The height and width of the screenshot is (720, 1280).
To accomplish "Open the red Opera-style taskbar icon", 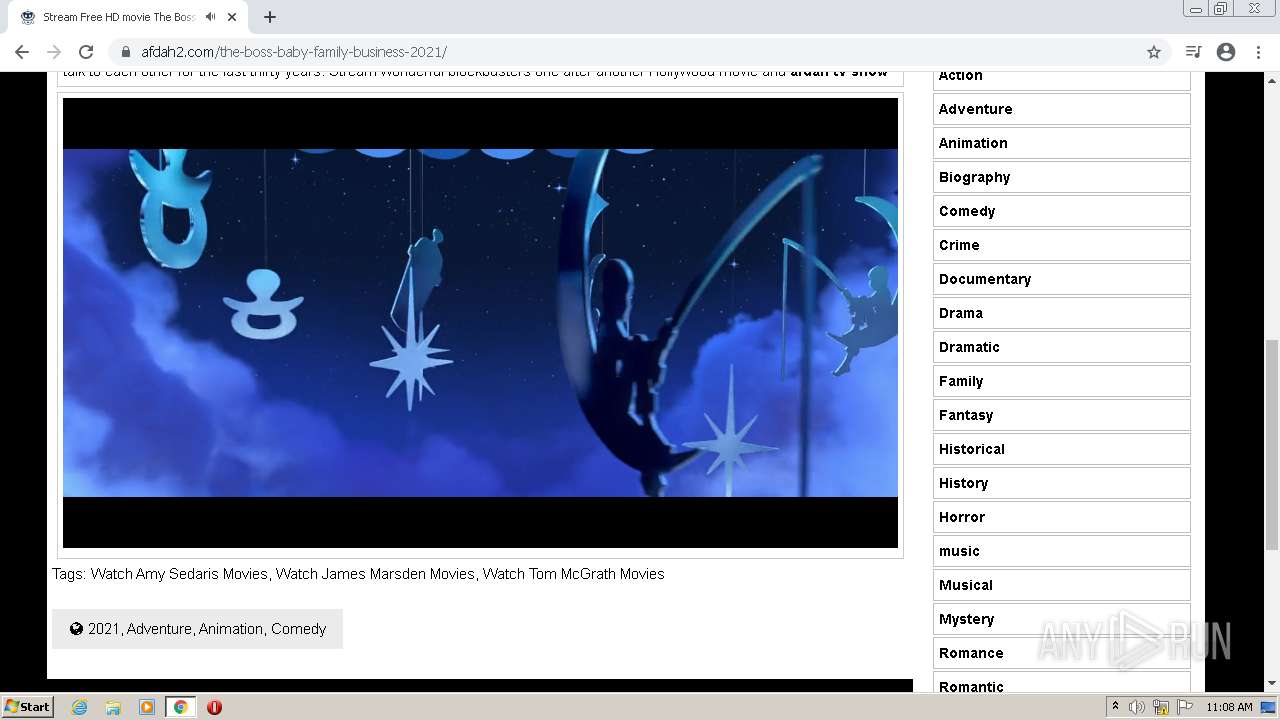I will (x=214, y=707).
